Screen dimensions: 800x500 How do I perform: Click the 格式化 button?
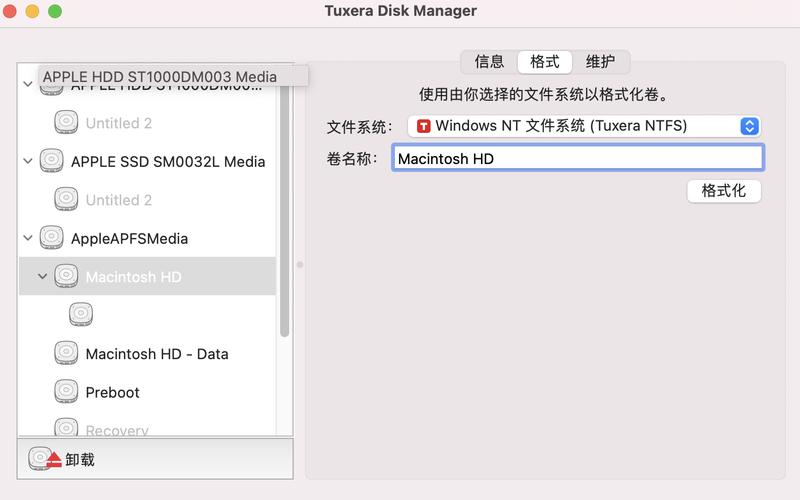coord(723,191)
